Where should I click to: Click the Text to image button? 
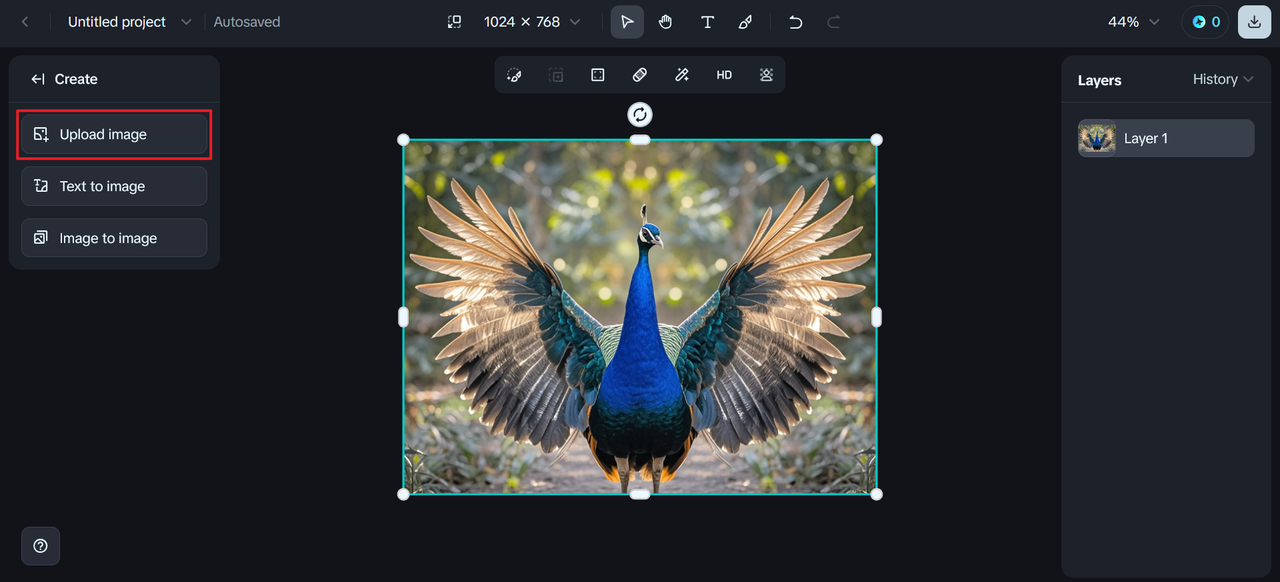(114, 186)
